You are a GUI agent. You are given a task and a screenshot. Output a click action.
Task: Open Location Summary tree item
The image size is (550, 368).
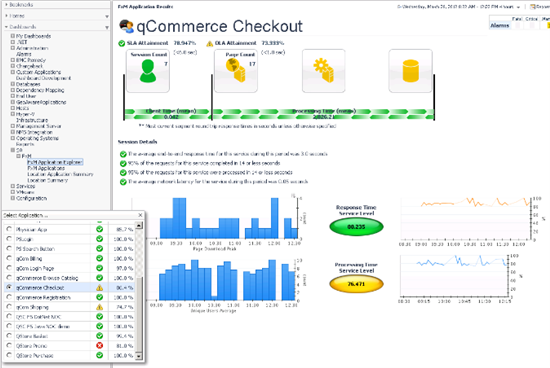48,180
